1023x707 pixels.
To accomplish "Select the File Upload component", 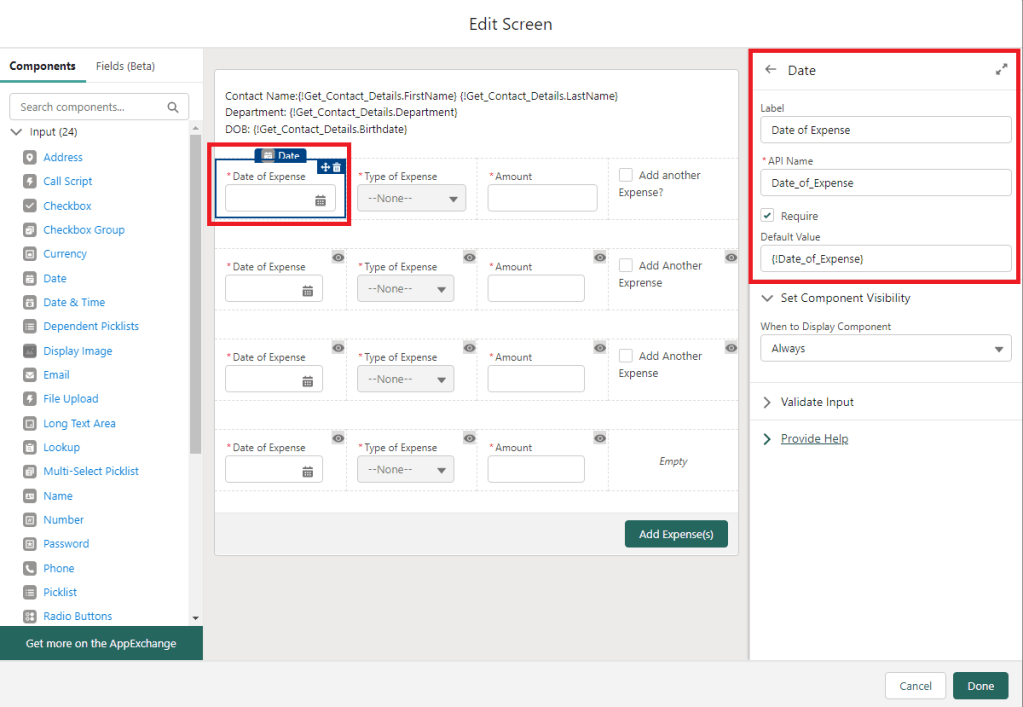I will pyautogui.click(x=70, y=399).
